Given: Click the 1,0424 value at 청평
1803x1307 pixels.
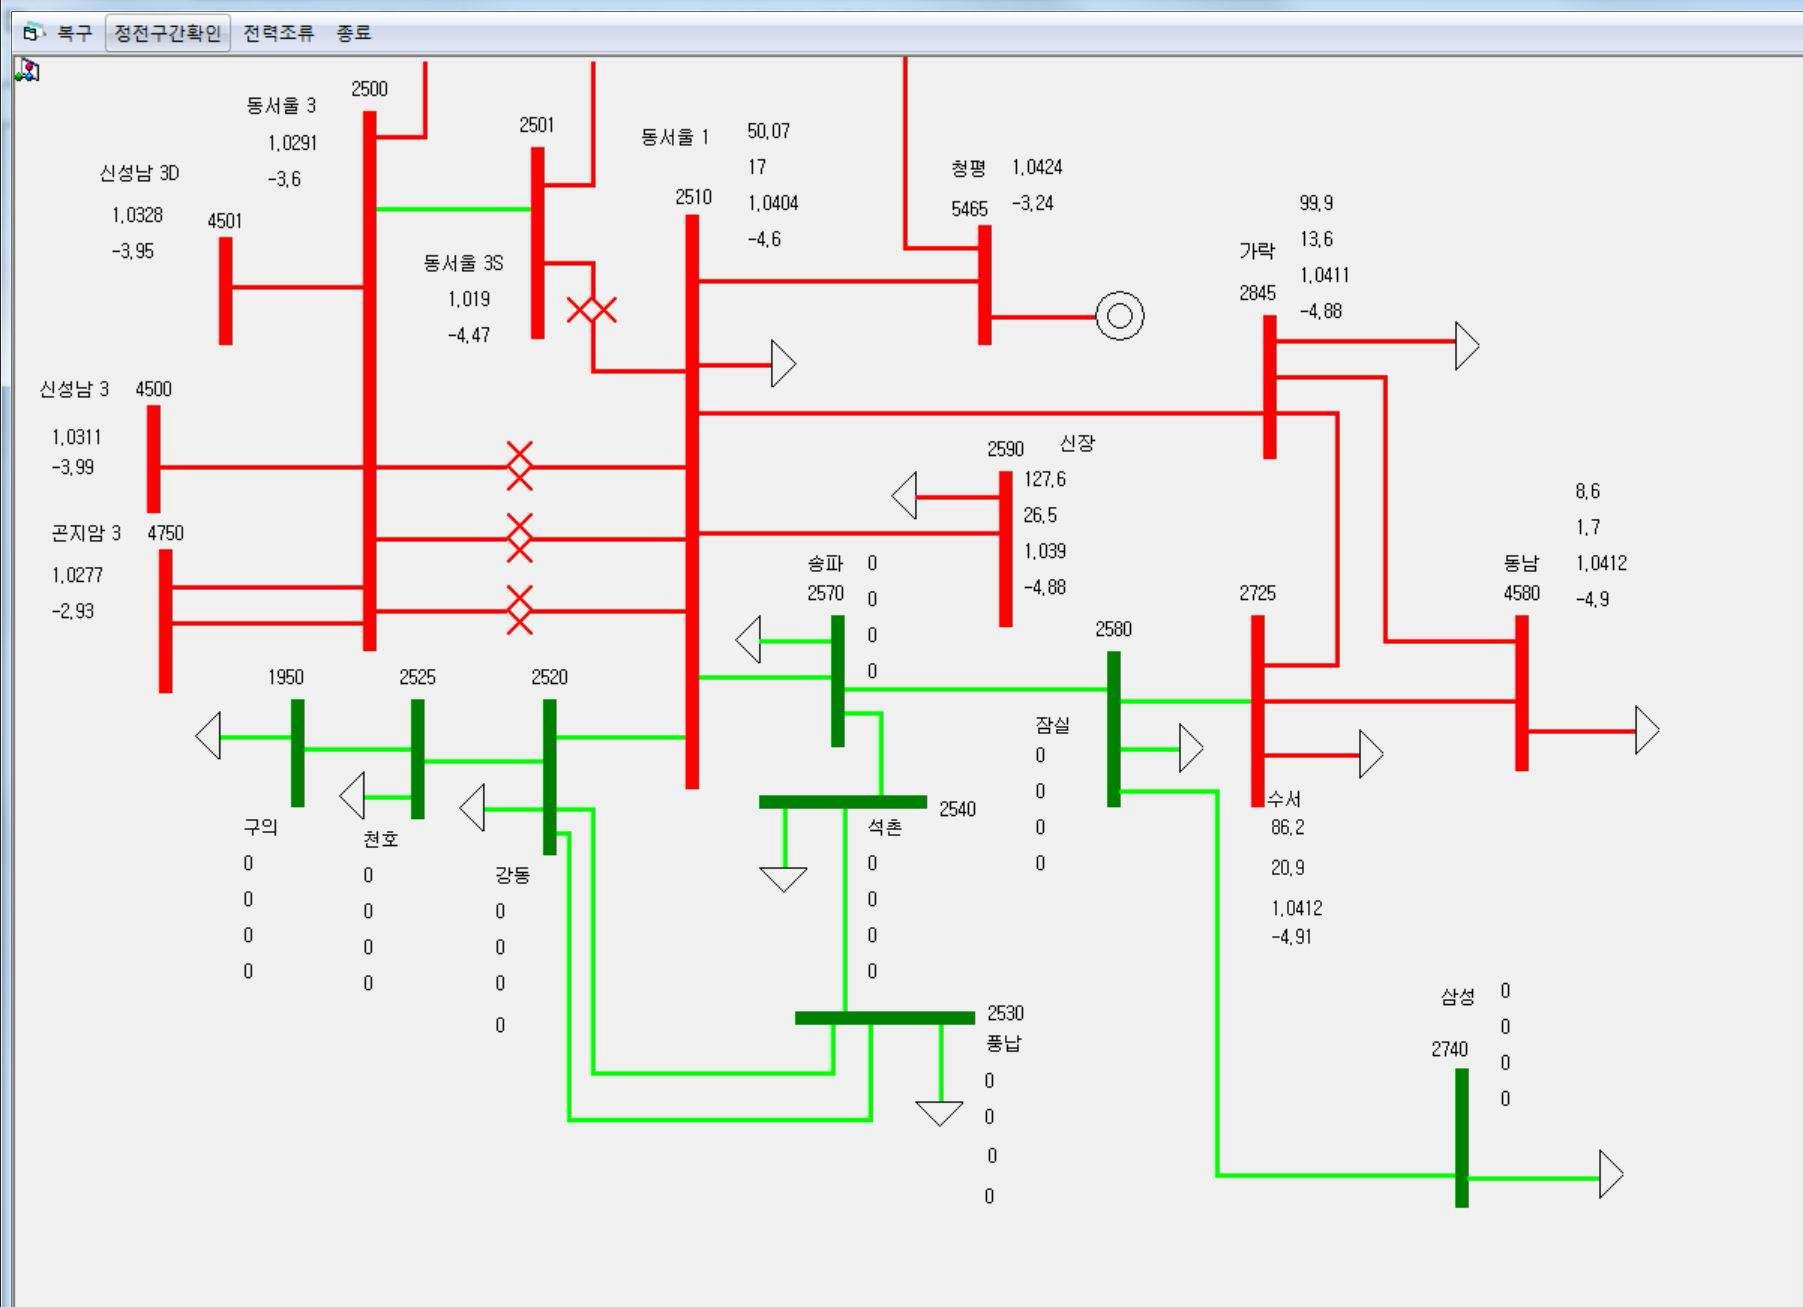Looking at the screenshot, I should click(x=1037, y=167).
